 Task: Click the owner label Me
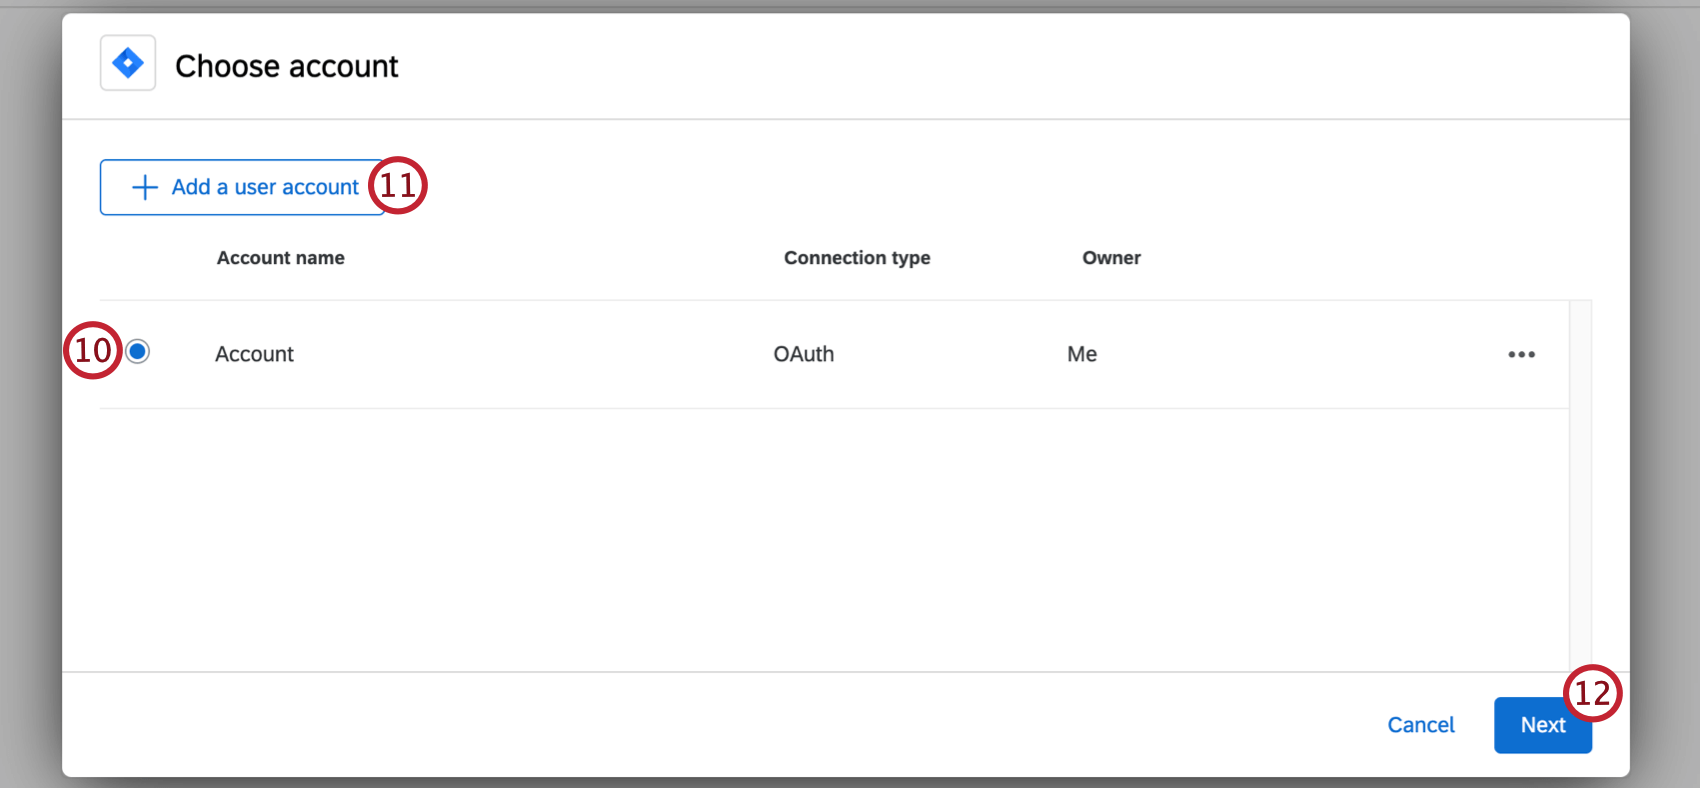[1081, 354]
